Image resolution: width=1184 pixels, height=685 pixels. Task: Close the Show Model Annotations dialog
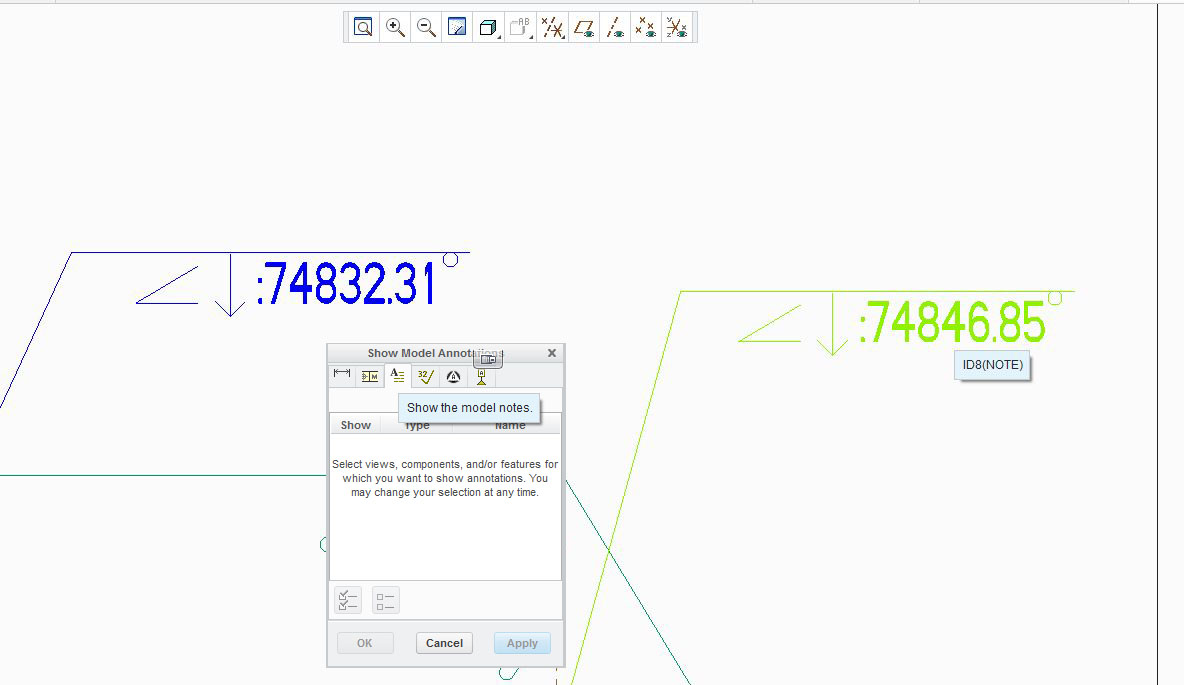(552, 353)
